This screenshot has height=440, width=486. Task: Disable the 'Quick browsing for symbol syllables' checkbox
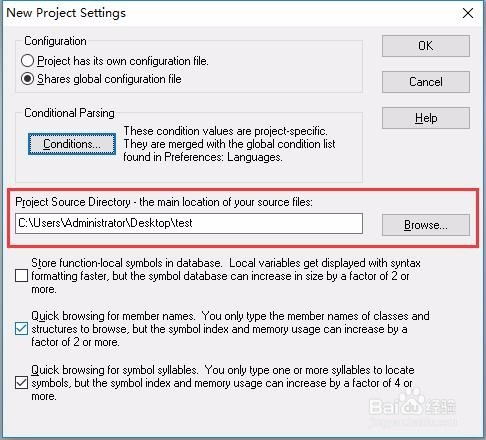(21, 383)
